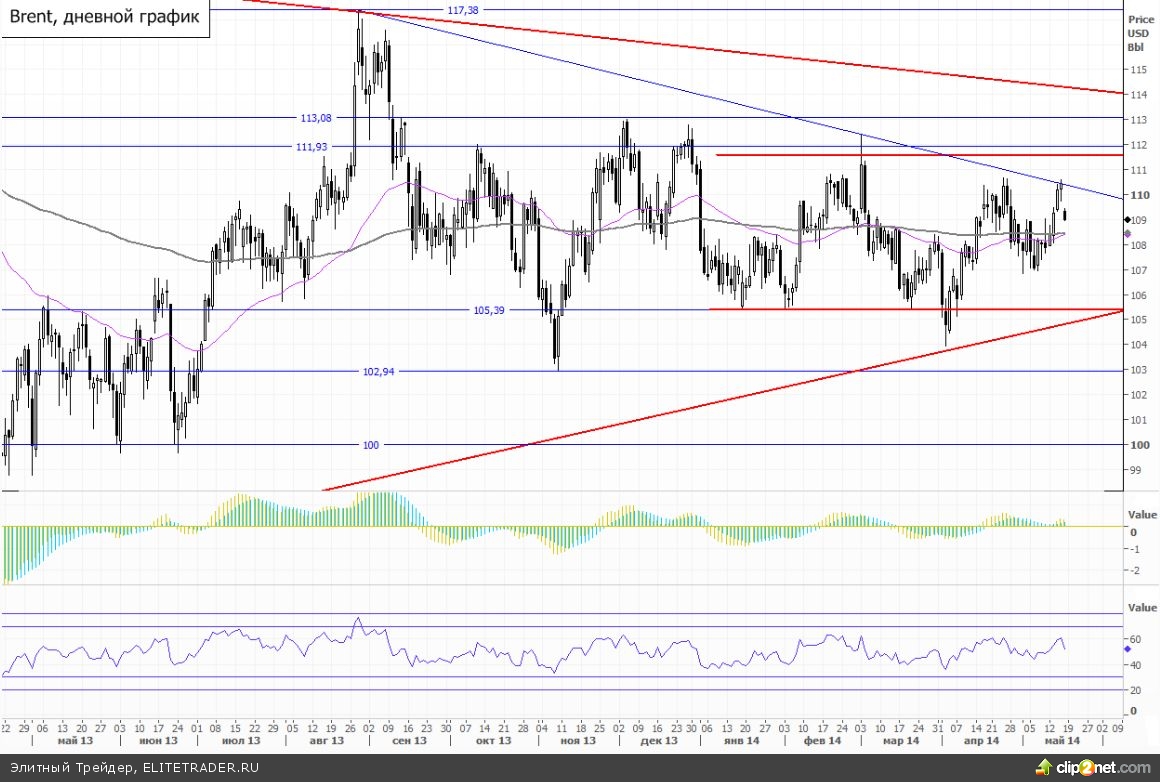The width and height of the screenshot is (1160, 782).
Task: Pick the 105,39 support level label
Action: [488, 310]
